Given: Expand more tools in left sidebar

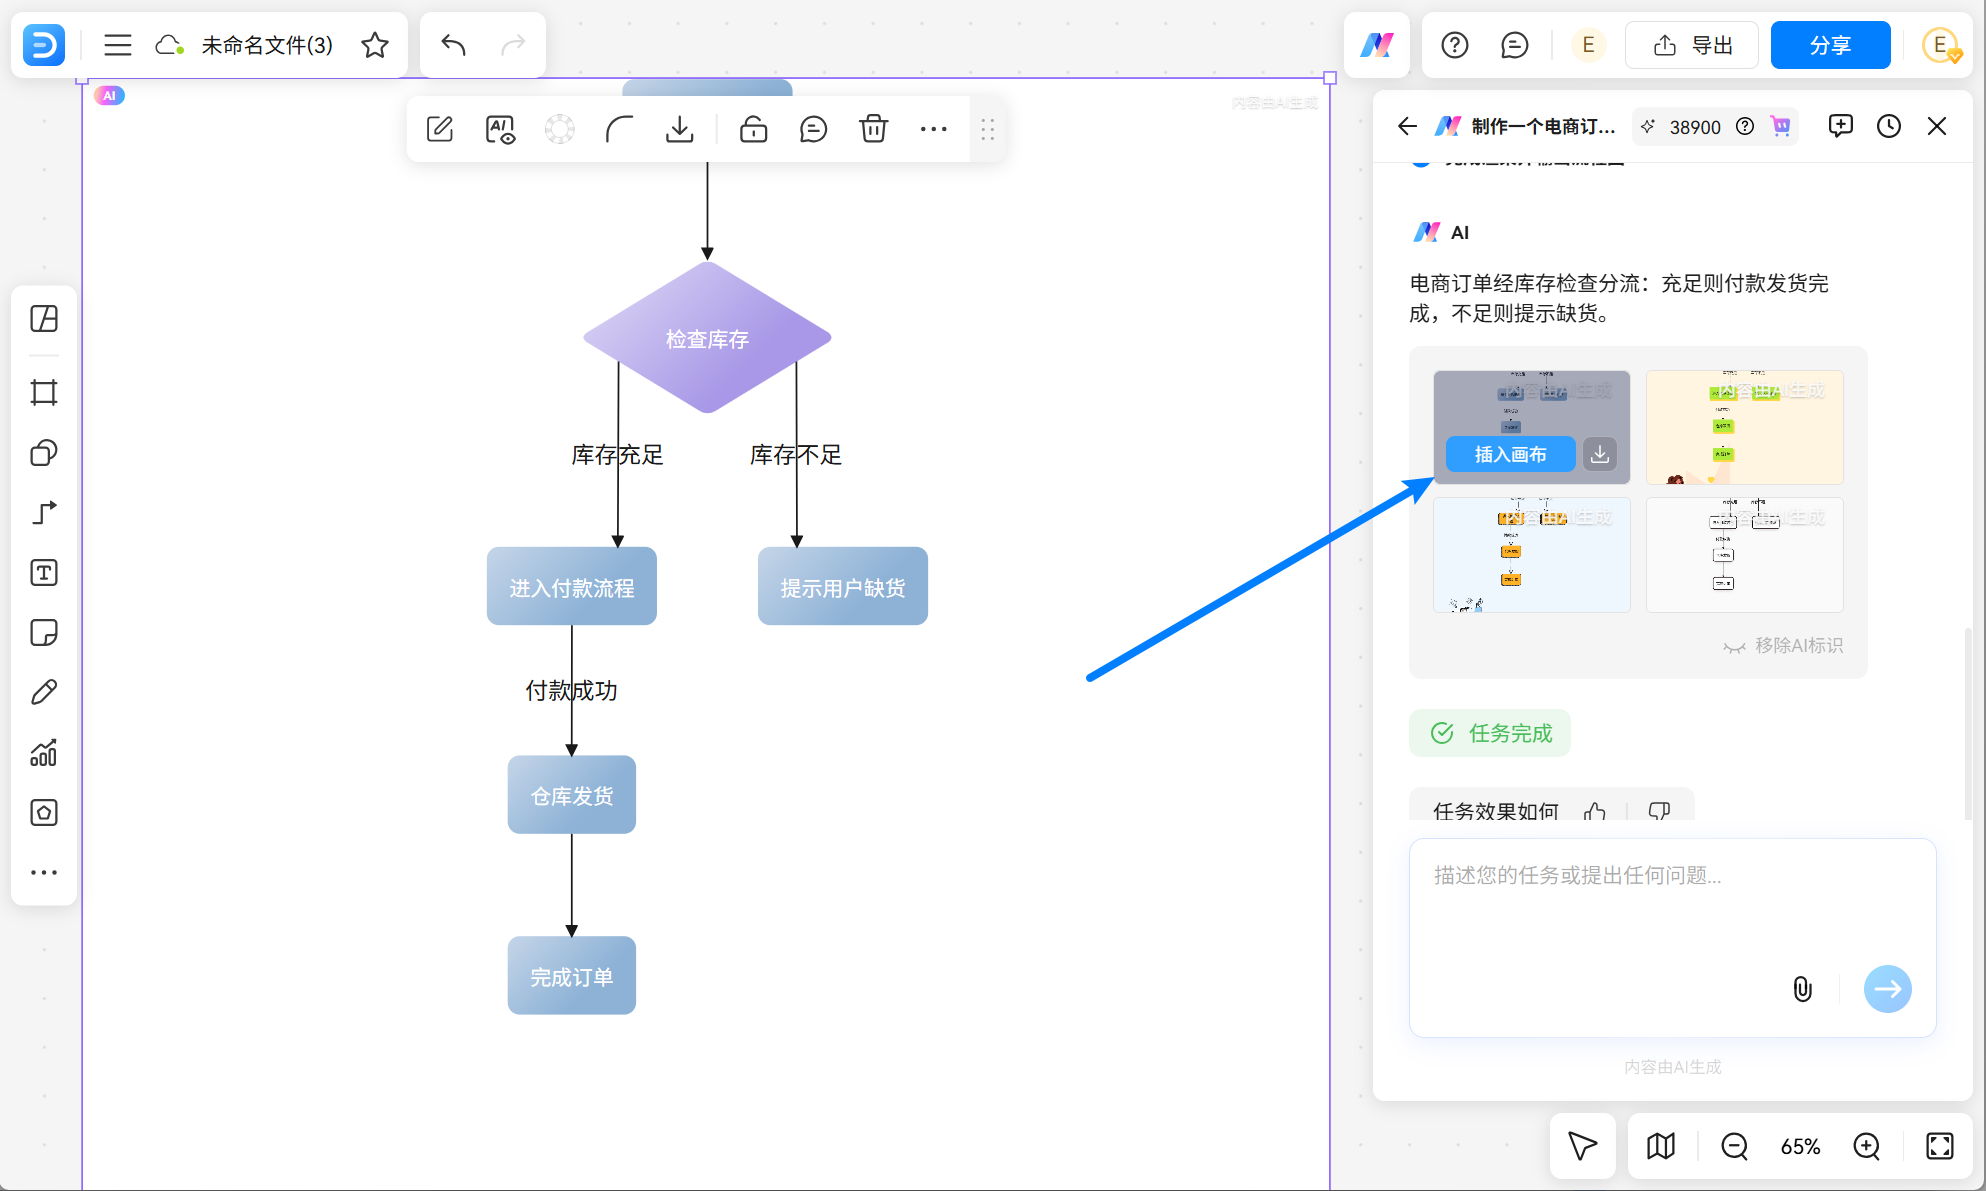Looking at the screenshot, I should pos(44,872).
